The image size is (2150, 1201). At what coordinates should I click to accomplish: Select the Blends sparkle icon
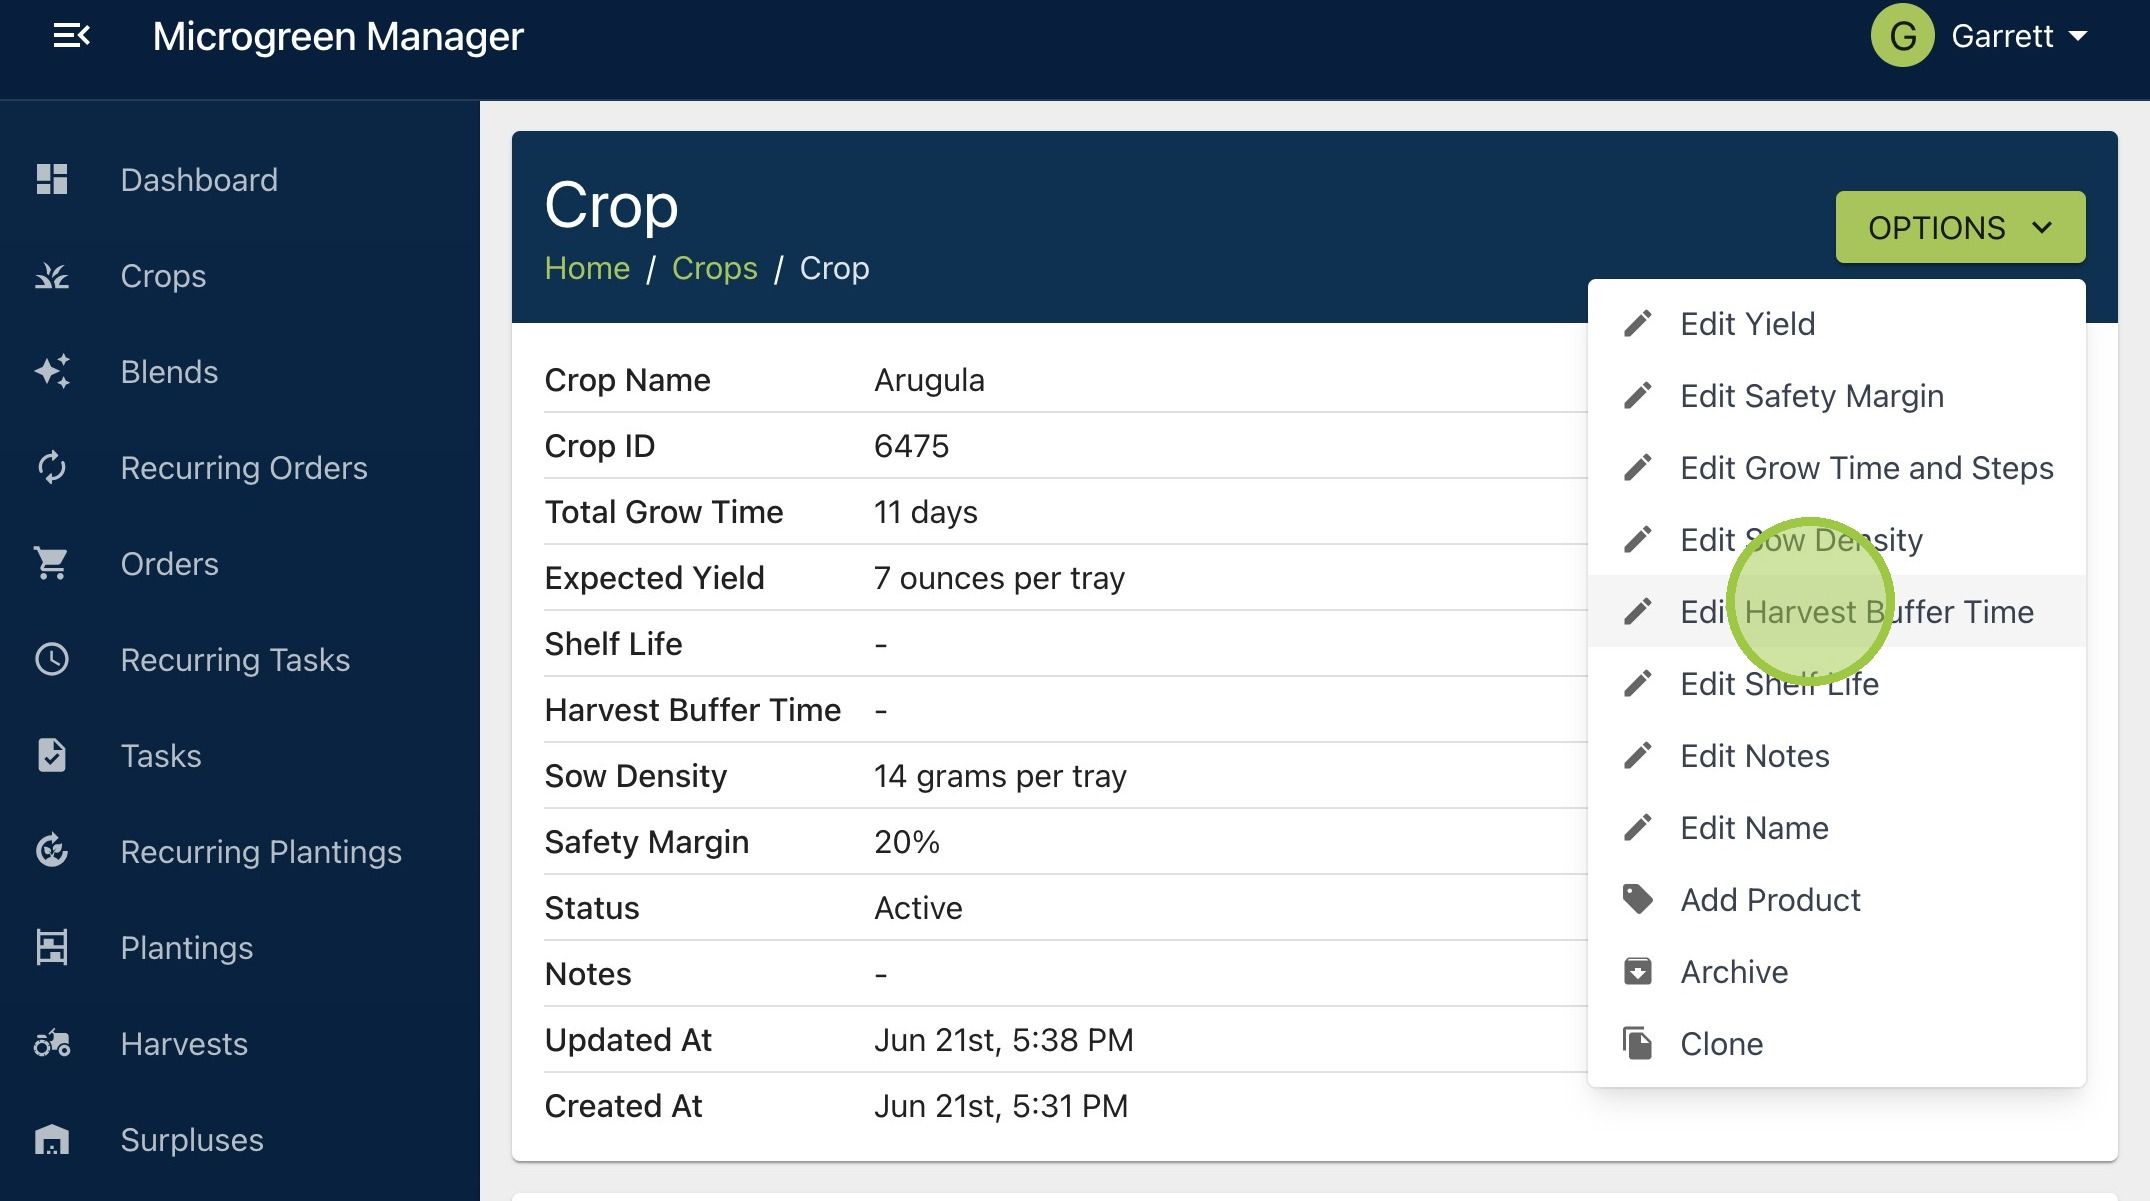pyautogui.click(x=52, y=371)
